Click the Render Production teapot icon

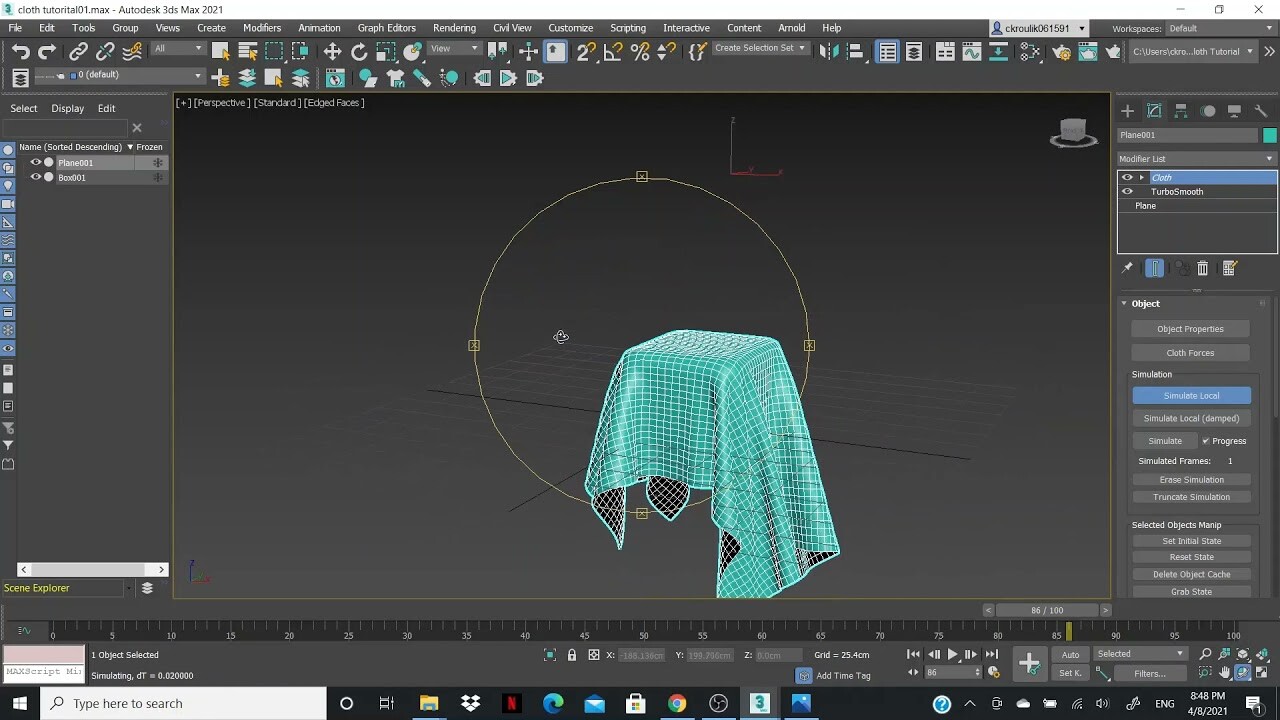click(x=1113, y=51)
